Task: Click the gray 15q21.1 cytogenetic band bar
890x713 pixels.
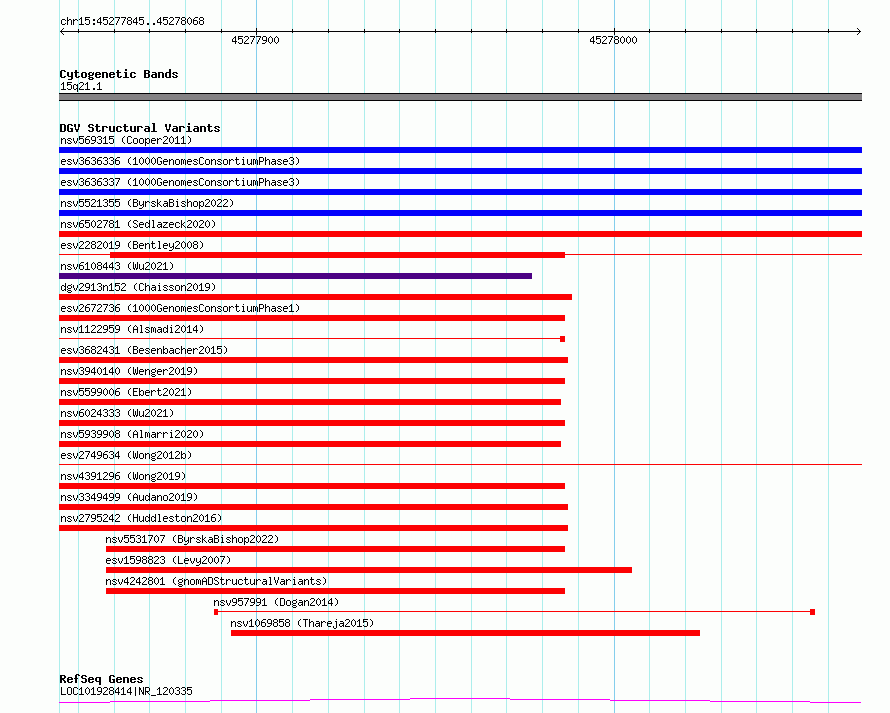Action: tap(460, 97)
